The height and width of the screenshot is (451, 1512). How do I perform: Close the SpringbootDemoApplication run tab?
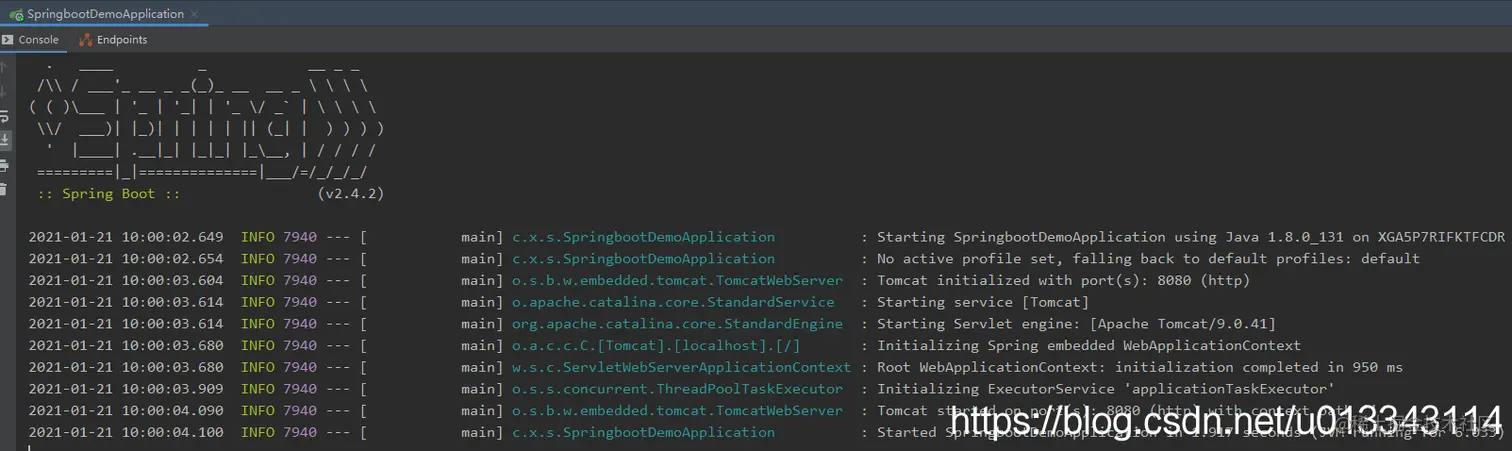tap(195, 14)
